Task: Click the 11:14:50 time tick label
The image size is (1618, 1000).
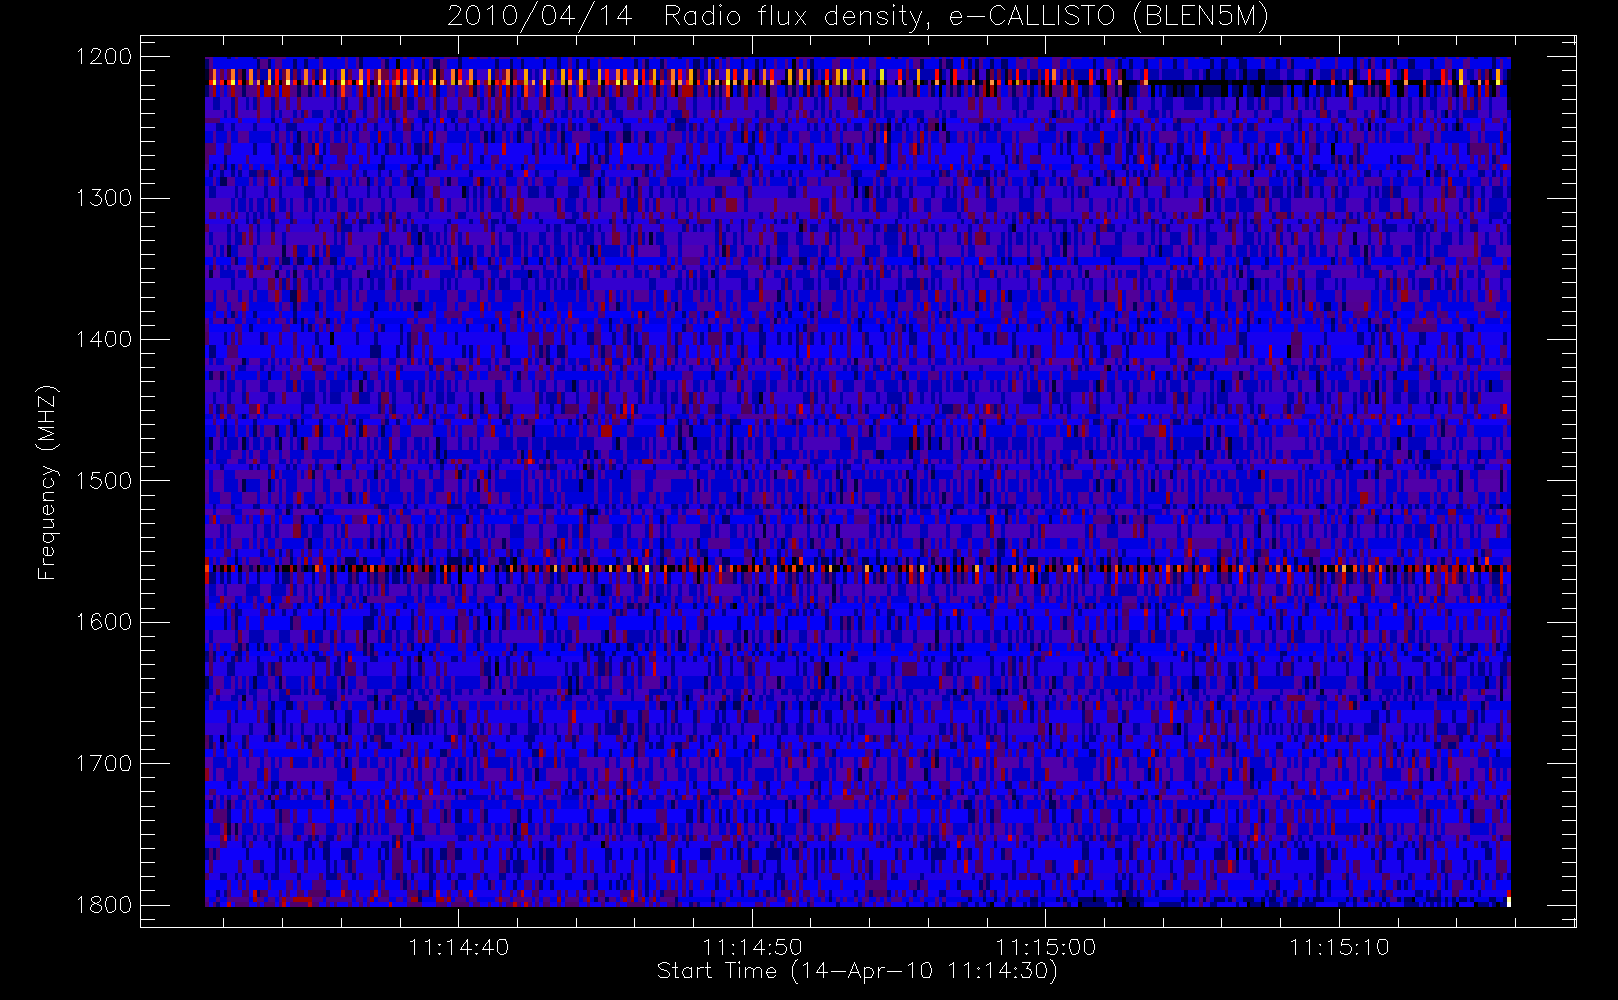Action: (752, 947)
